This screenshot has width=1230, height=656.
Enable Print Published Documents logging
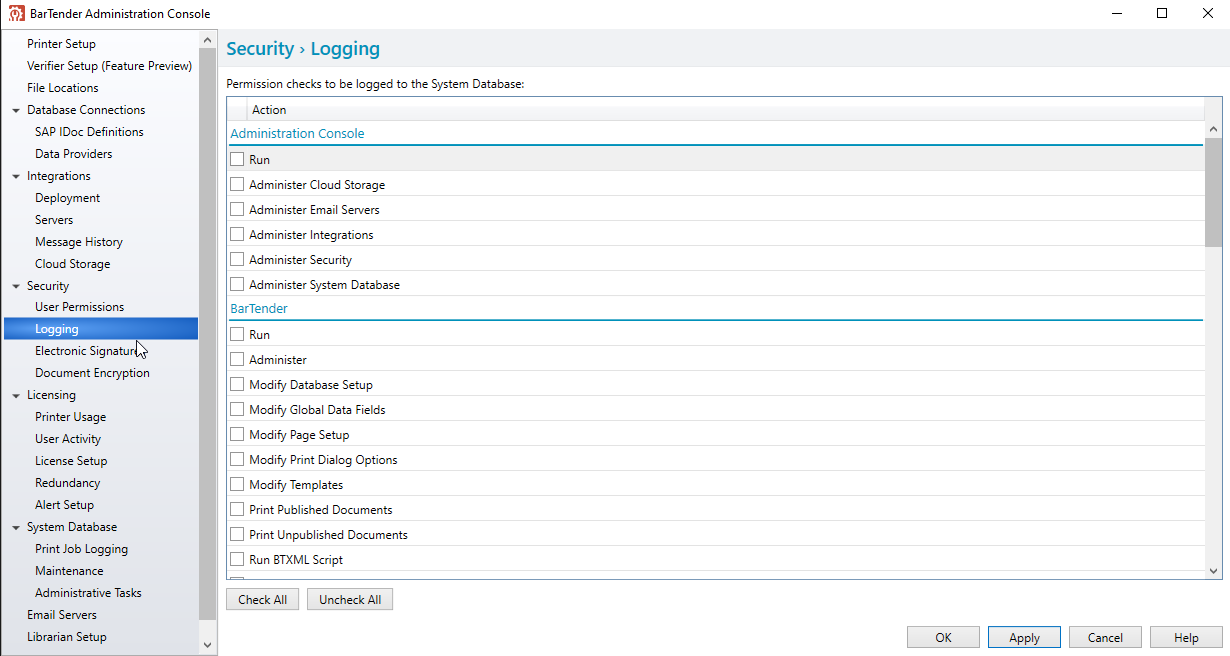[x=237, y=509]
